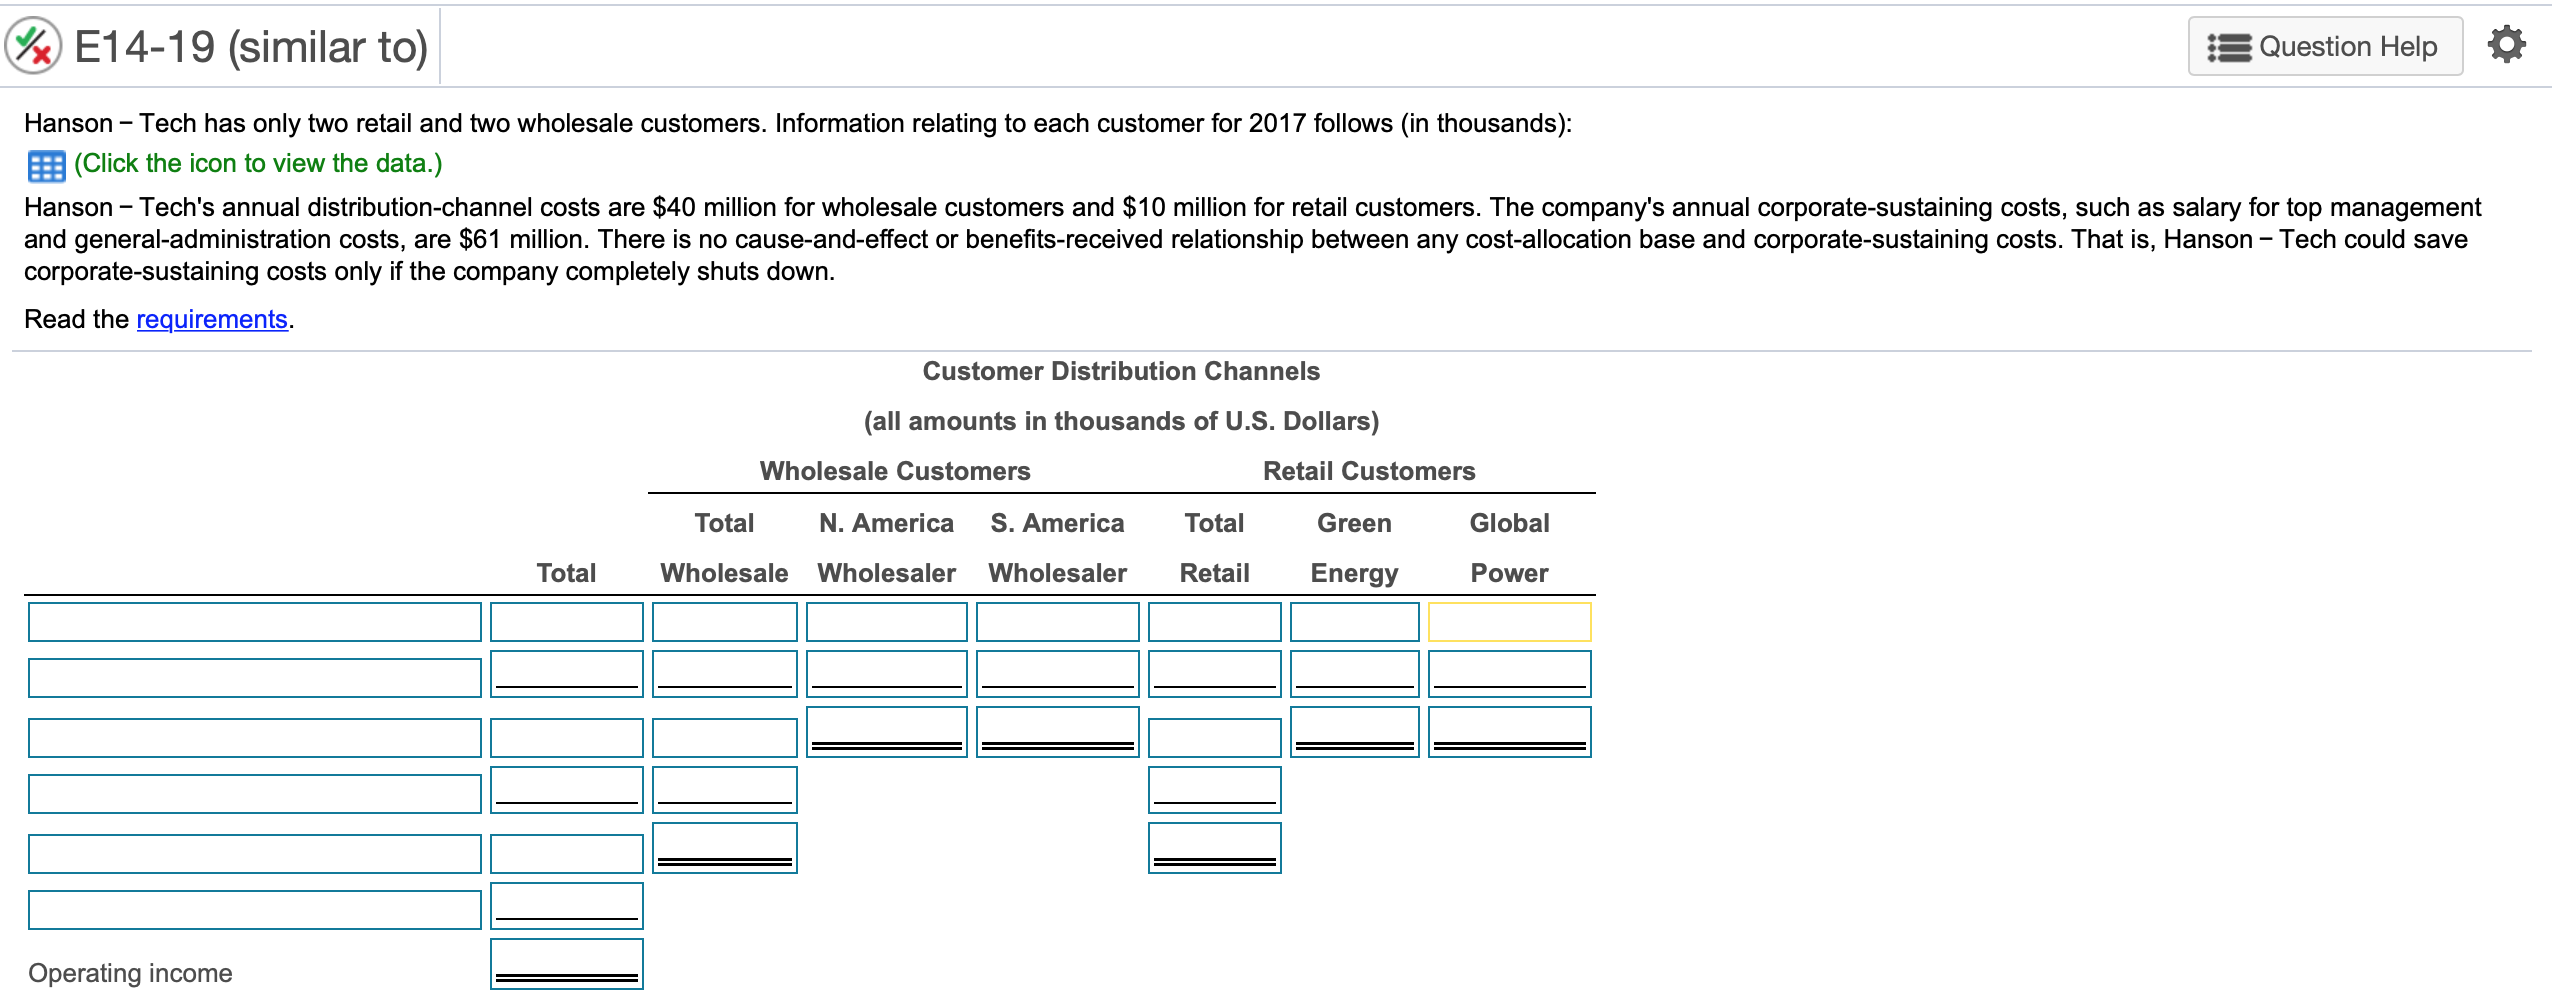
Task: Click the highlighted Global Power input field
Action: click(x=1510, y=622)
